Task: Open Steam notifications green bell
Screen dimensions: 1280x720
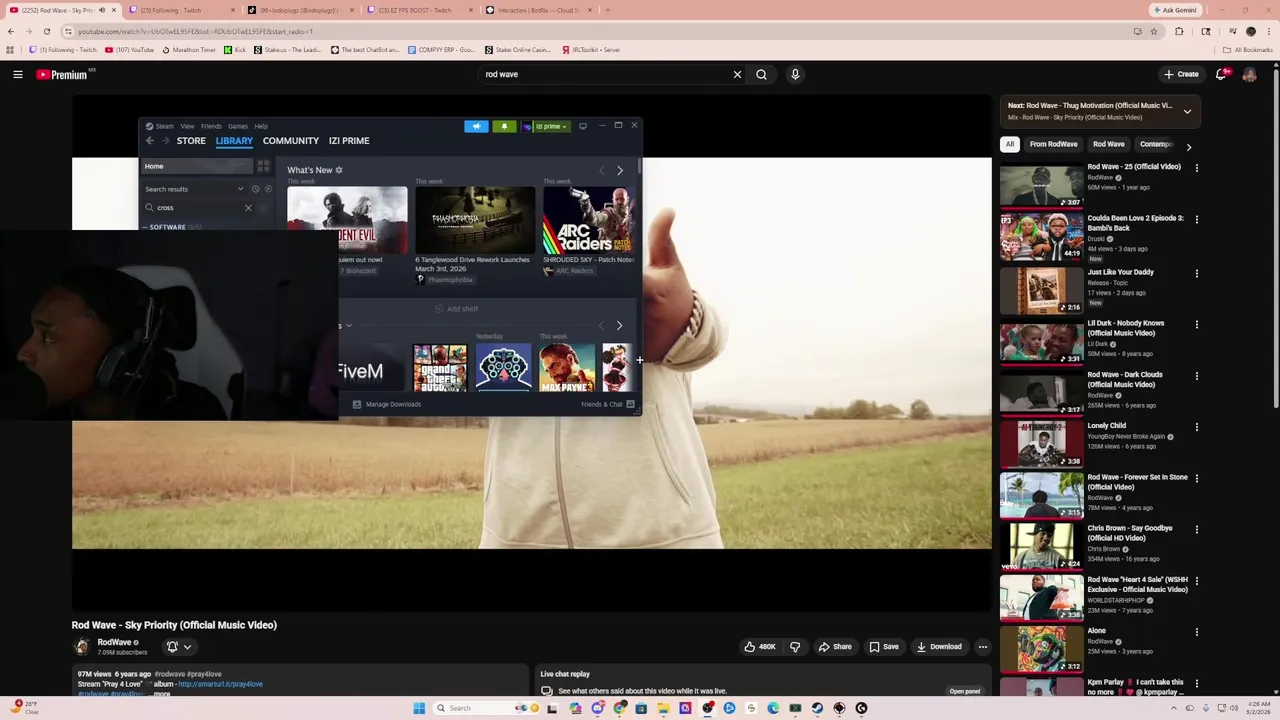Action: pyautogui.click(x=504, y=126)
